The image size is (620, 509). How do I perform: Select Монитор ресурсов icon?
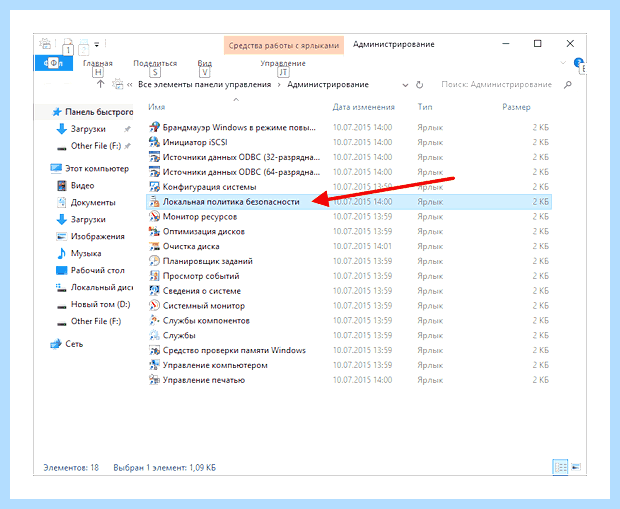(154, 216)
